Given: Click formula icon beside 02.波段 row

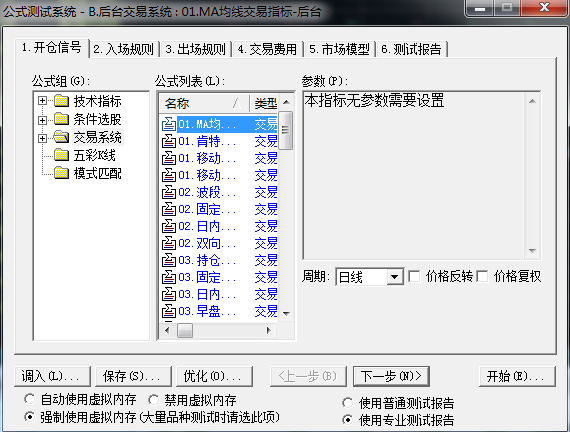Looking at the screenshot, I should click(x=169, y=192).
